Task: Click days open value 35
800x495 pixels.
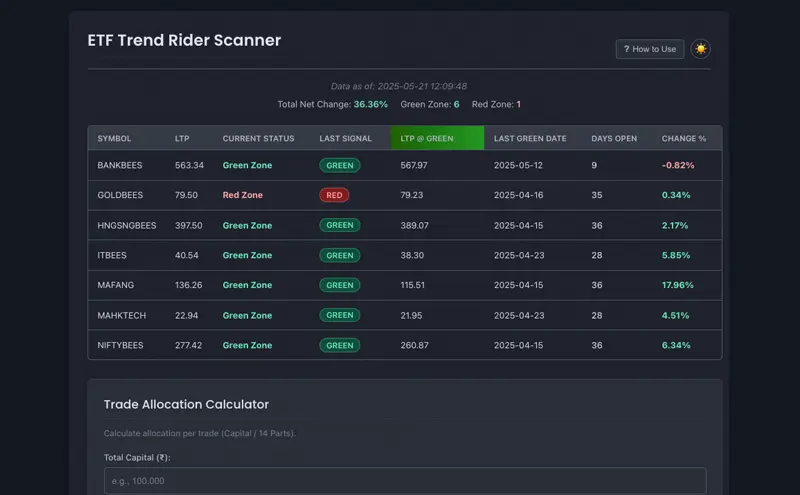Action: (597, 195)
